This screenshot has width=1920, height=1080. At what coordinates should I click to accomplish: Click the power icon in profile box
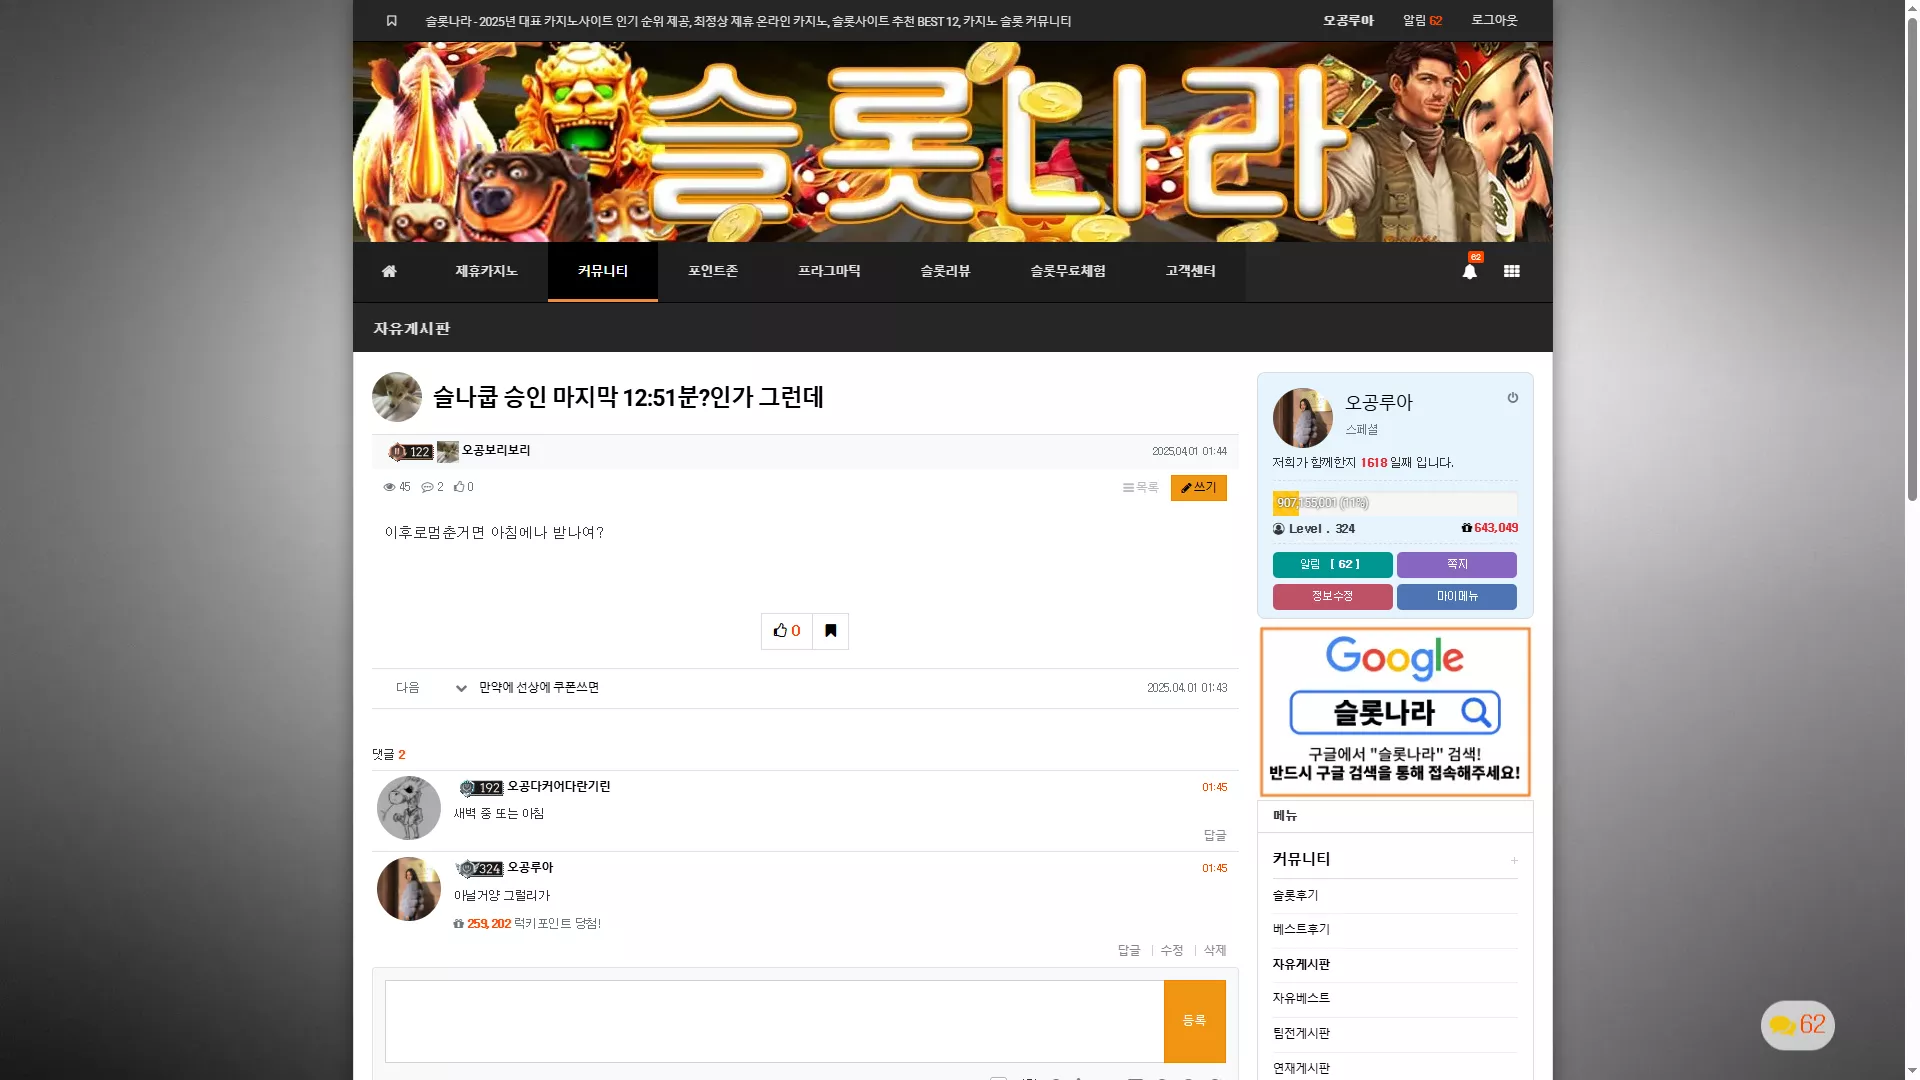(x=1513, y=398)
